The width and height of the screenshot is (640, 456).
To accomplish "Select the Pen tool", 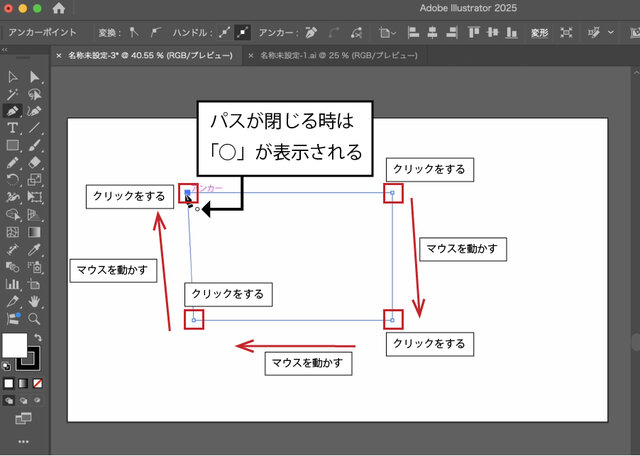I will pos(13,111).
